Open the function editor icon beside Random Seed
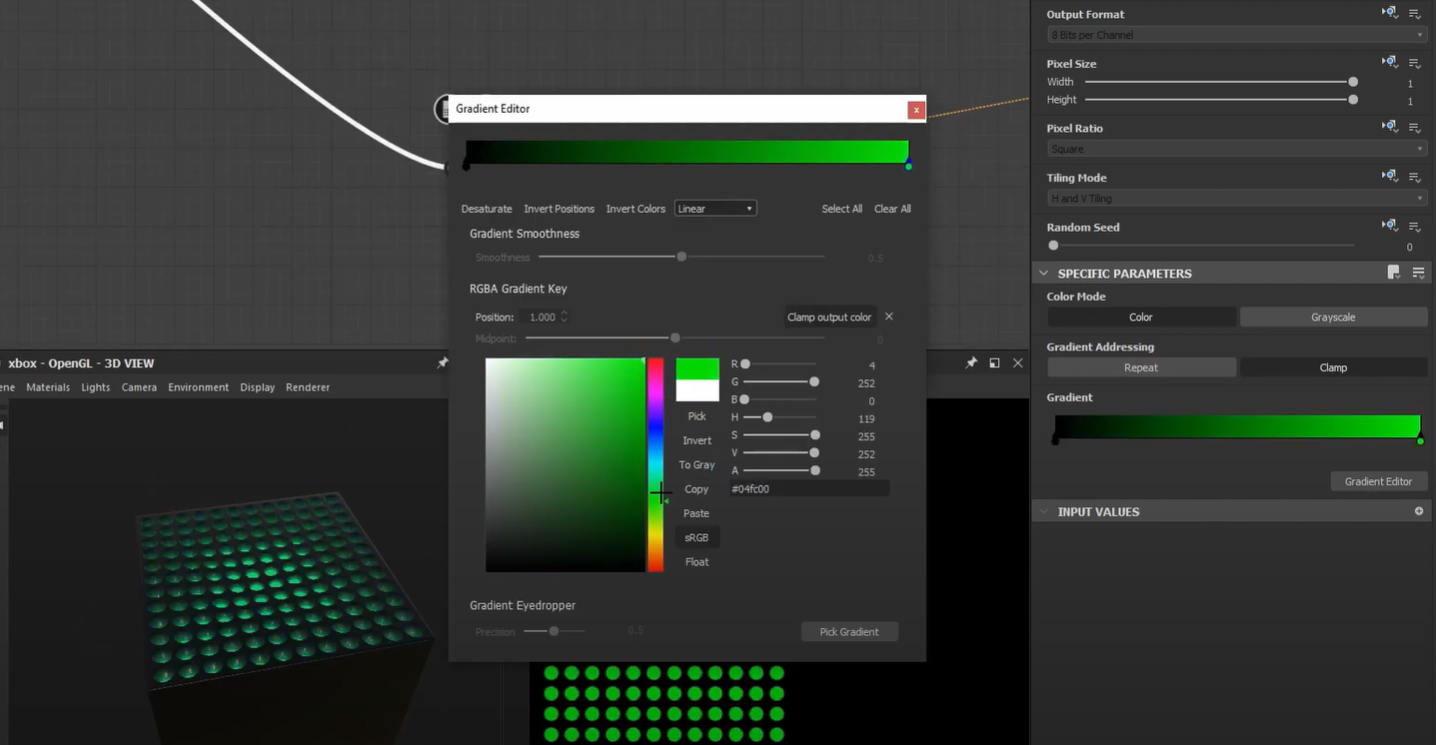Viewport: 1436px width, 745px height. 1389,225
